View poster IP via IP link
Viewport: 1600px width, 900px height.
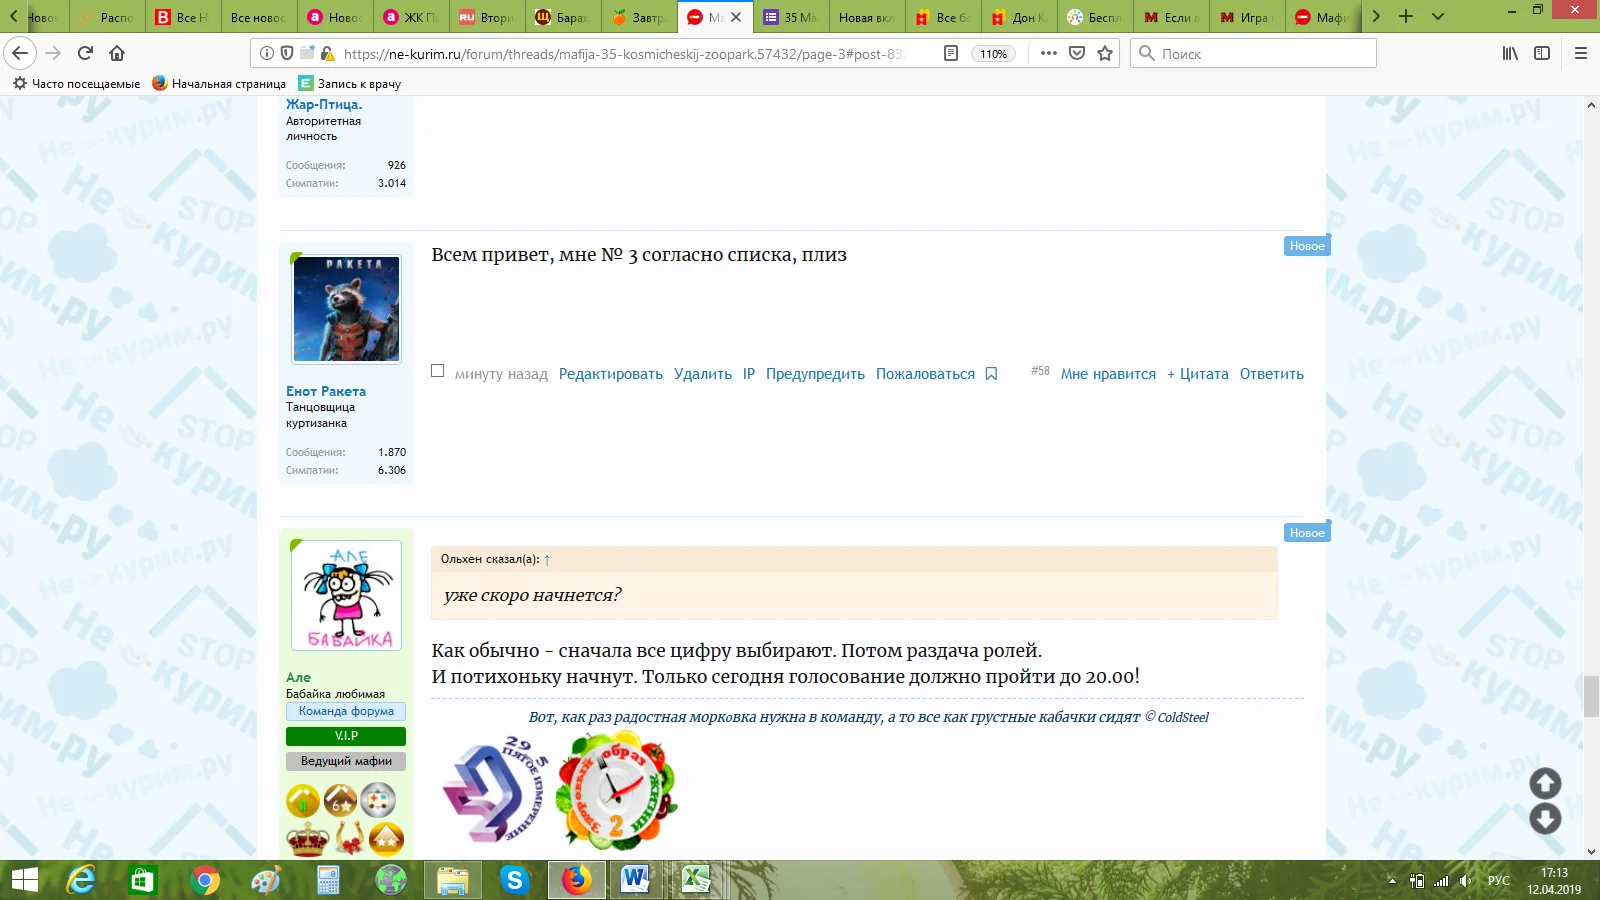[749, 374]
